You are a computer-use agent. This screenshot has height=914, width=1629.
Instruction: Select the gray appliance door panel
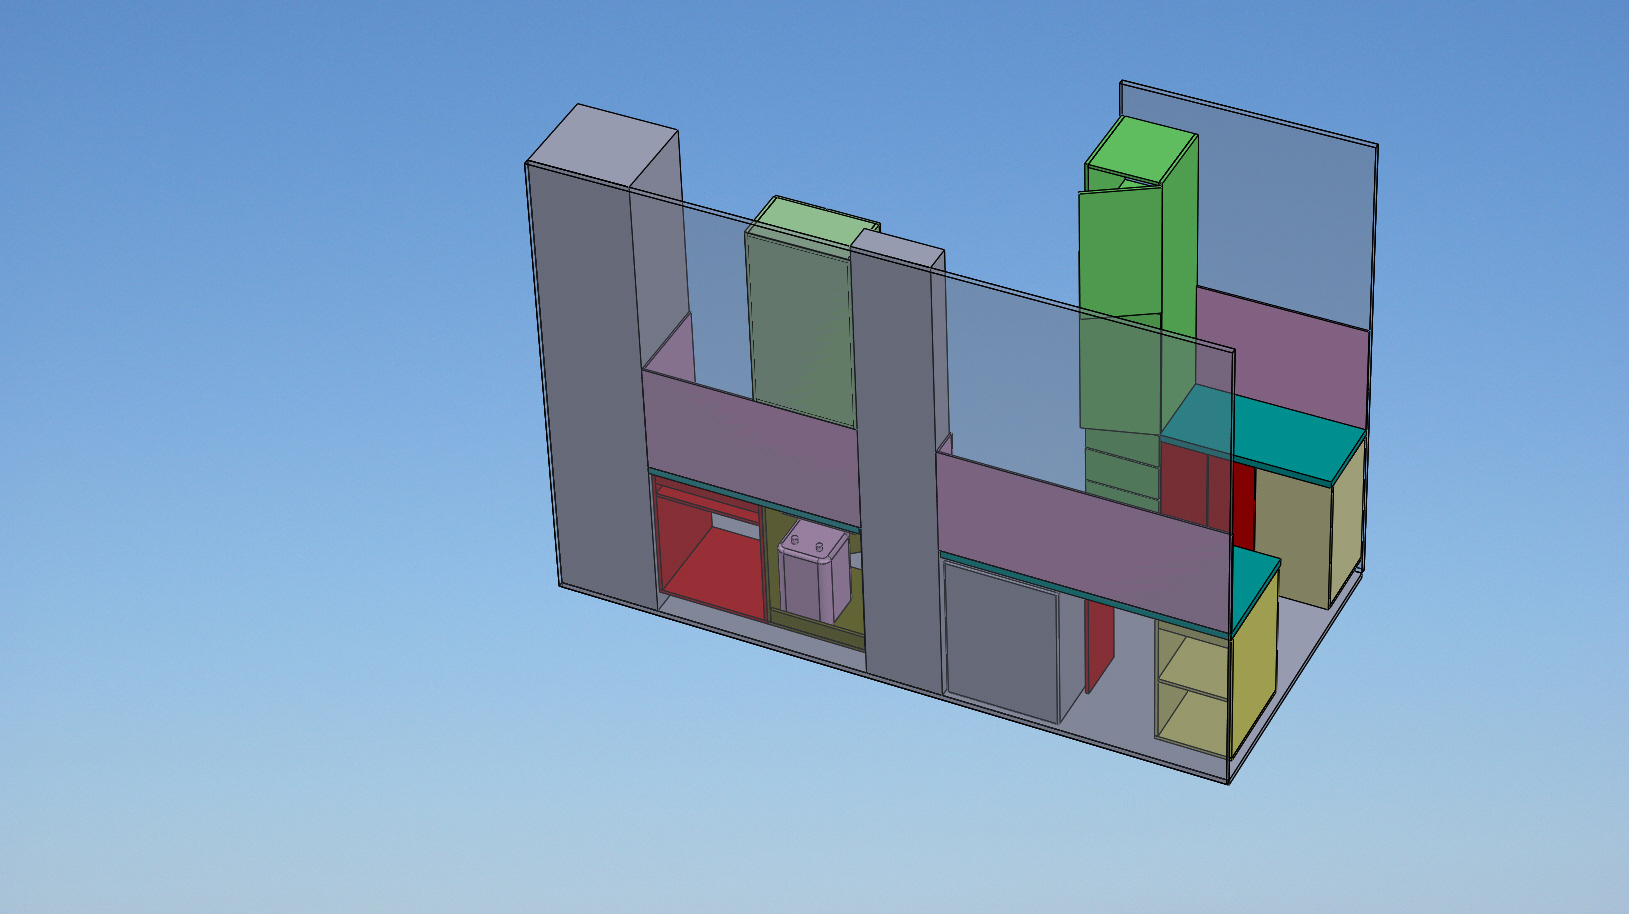1000,640
